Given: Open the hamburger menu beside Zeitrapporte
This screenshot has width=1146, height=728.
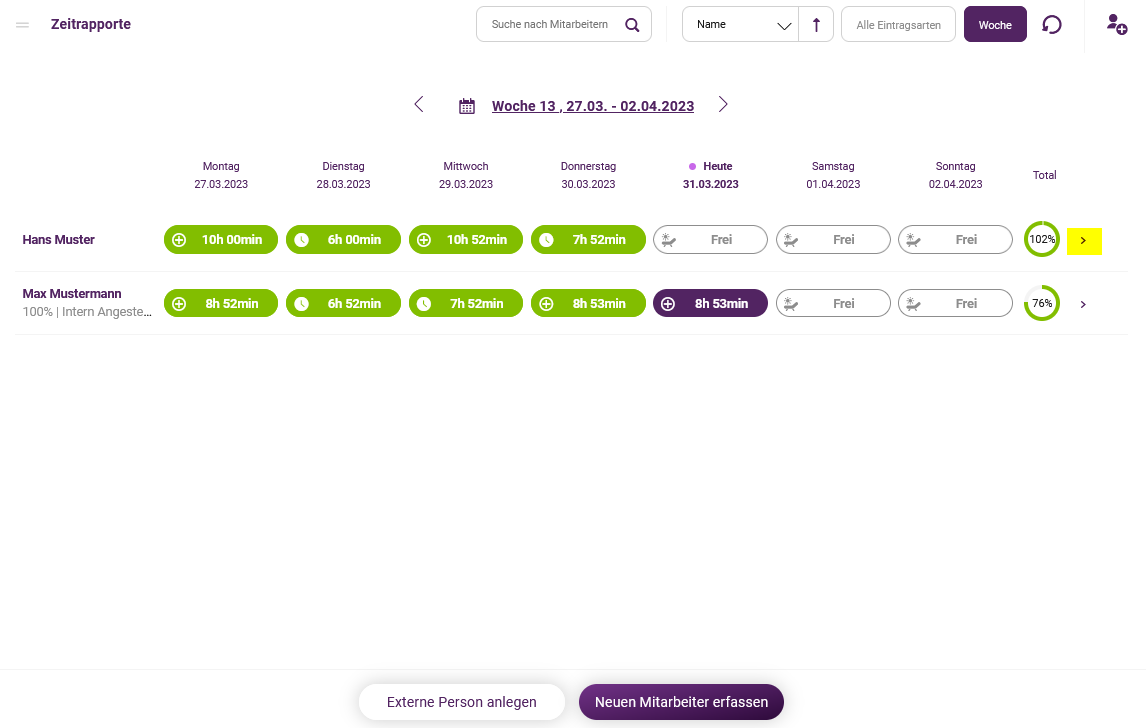Looking at the screenshot, I should tap(23, 25).
